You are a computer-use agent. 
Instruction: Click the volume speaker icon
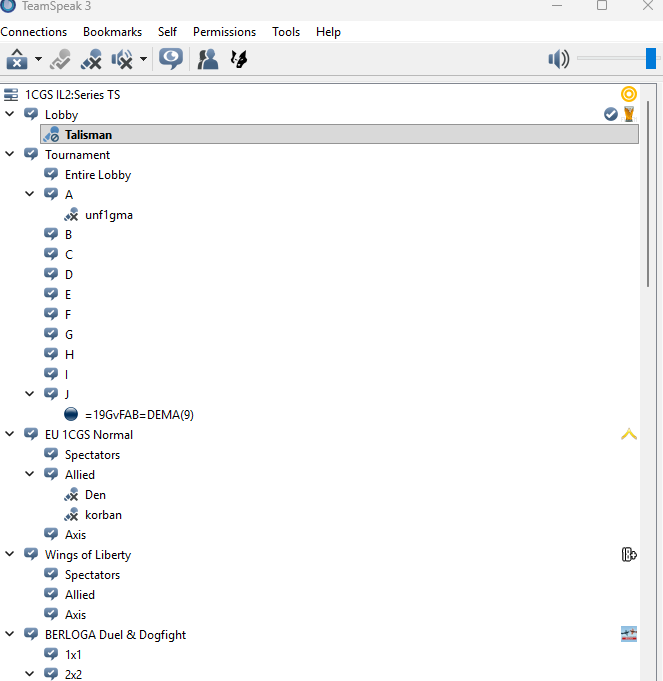(x=559, y=59)
